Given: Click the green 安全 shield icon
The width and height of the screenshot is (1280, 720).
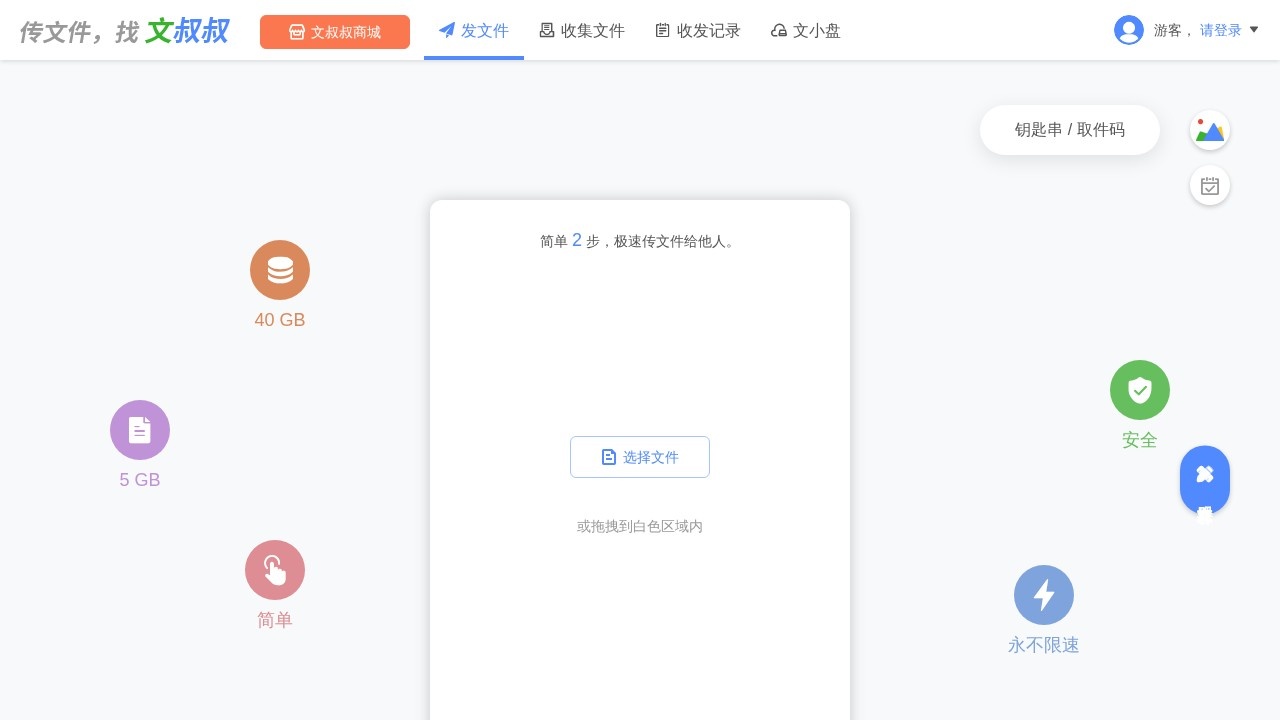Looking at the screenshot, I should click(x=1140, y=390).
